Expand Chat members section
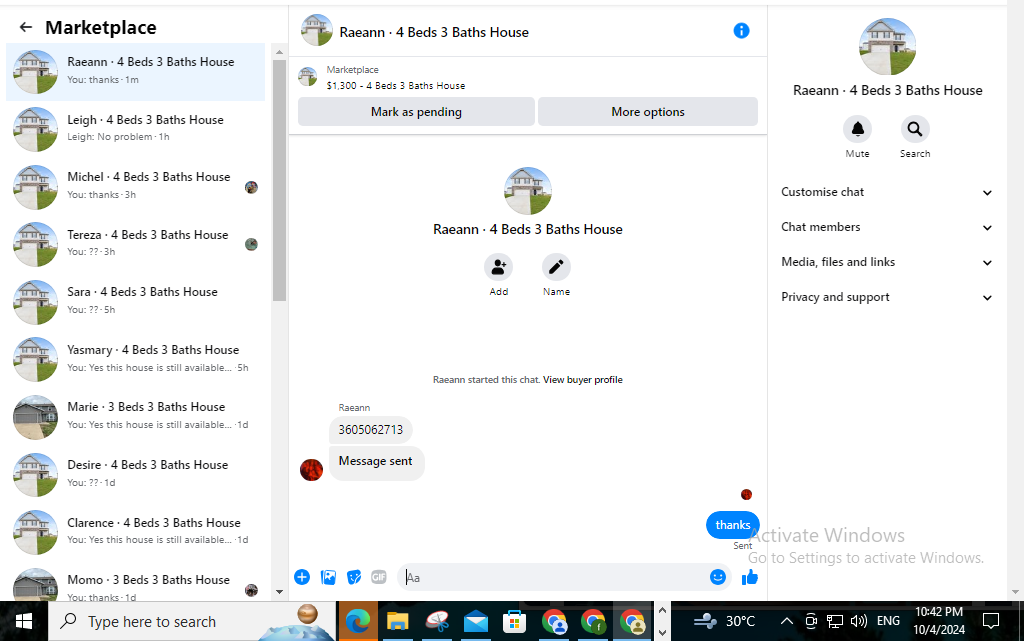The height and width of the screenshot is (641, 1024). [887, 227]
